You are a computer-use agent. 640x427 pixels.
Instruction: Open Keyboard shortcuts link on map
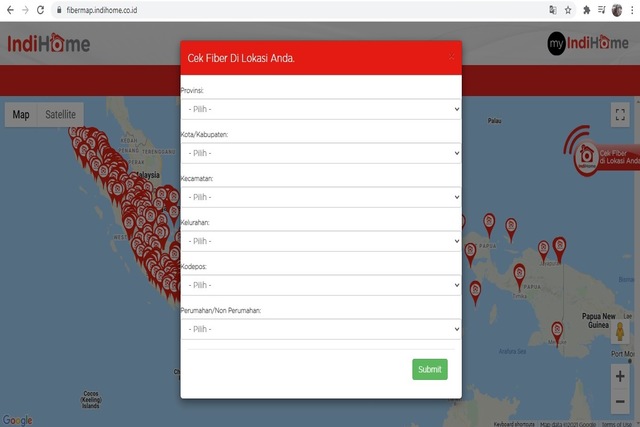point(514,424)
